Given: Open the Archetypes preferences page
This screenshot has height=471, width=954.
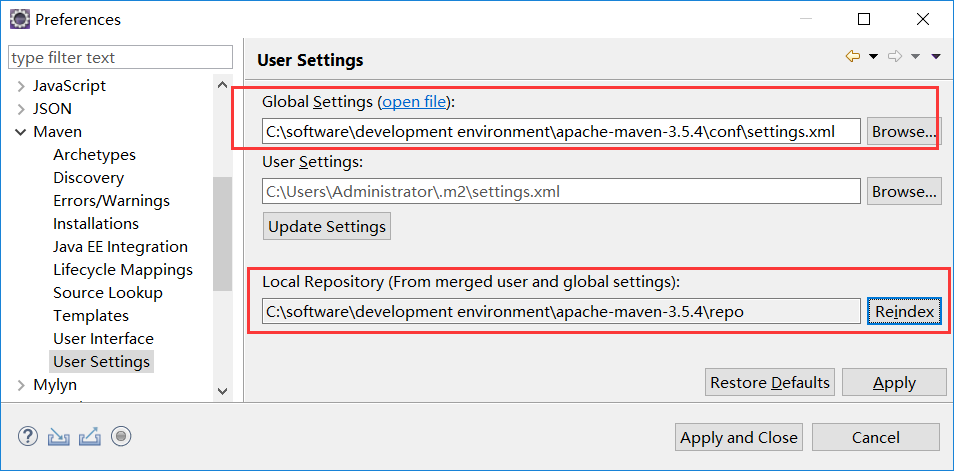Looking at the screenshot, I should click(x=94, y=155).
